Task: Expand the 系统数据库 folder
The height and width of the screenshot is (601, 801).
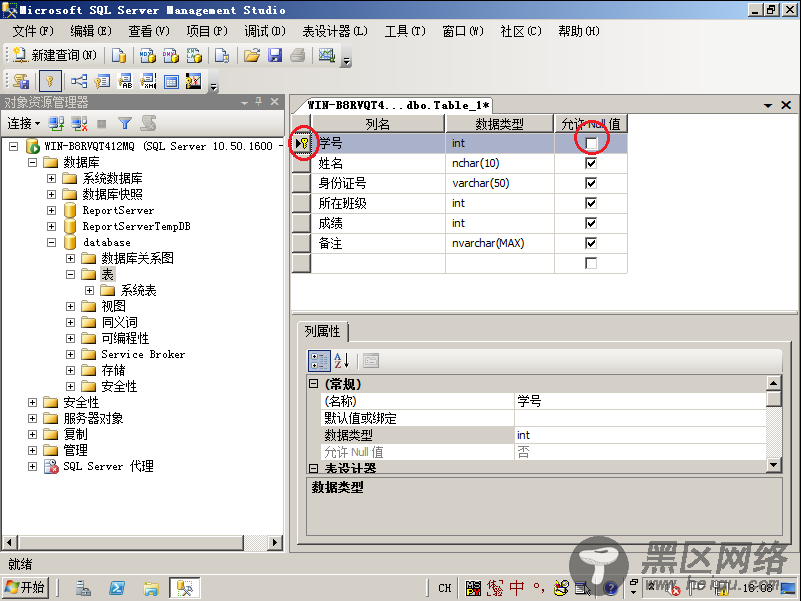Action: (51, 178)
